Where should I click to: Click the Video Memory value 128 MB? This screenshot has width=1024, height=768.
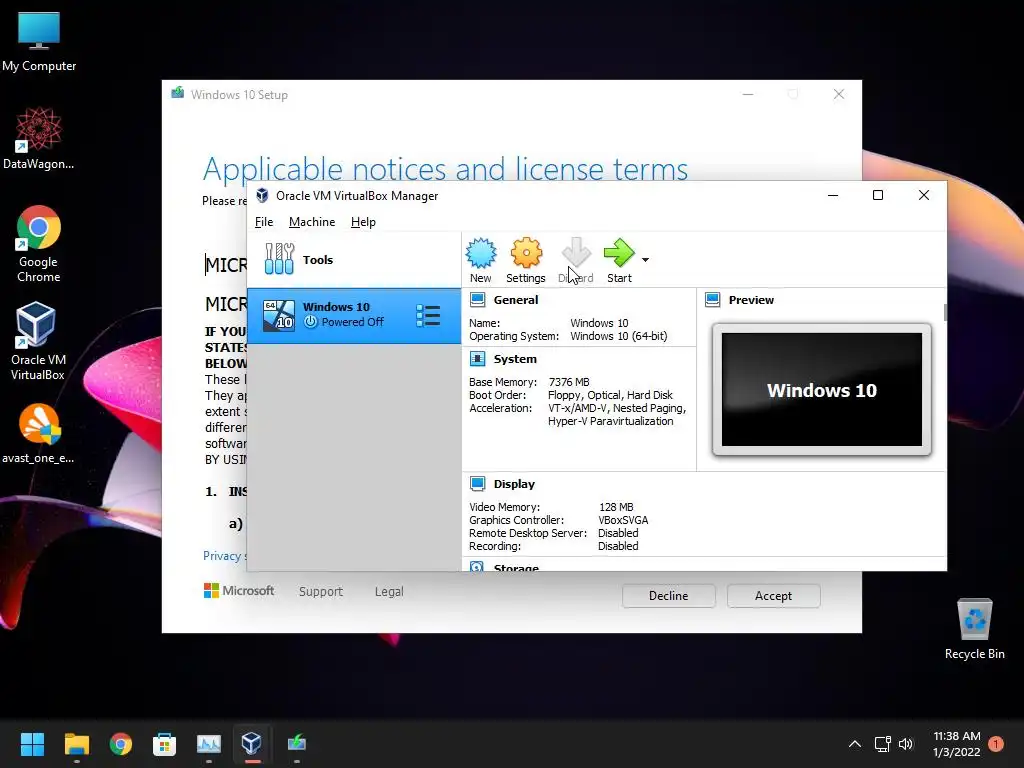(616, 507)
